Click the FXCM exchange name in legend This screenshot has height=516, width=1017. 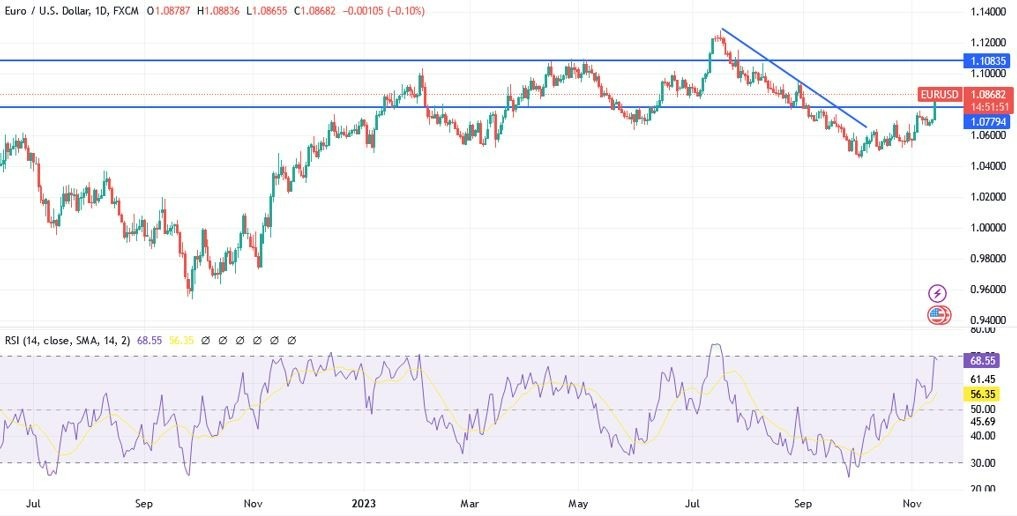tap(126, 11)
